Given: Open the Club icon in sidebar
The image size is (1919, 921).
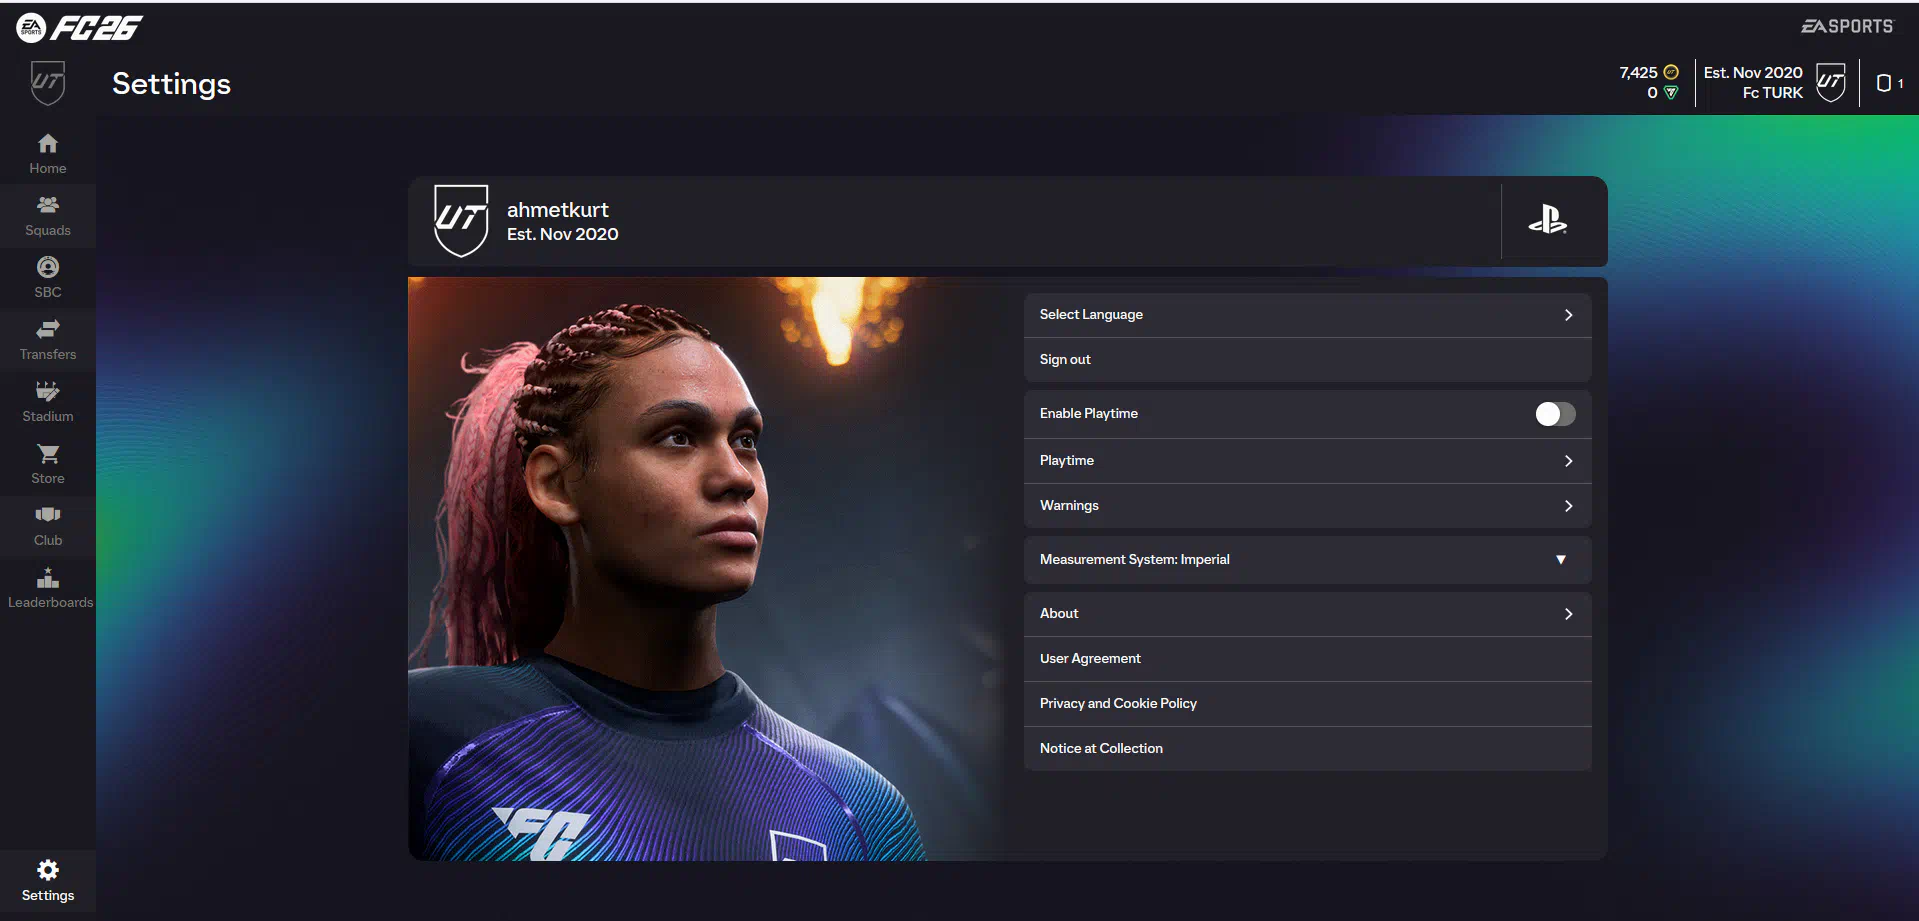Looking at the screenshot, I should click(47, 515).
